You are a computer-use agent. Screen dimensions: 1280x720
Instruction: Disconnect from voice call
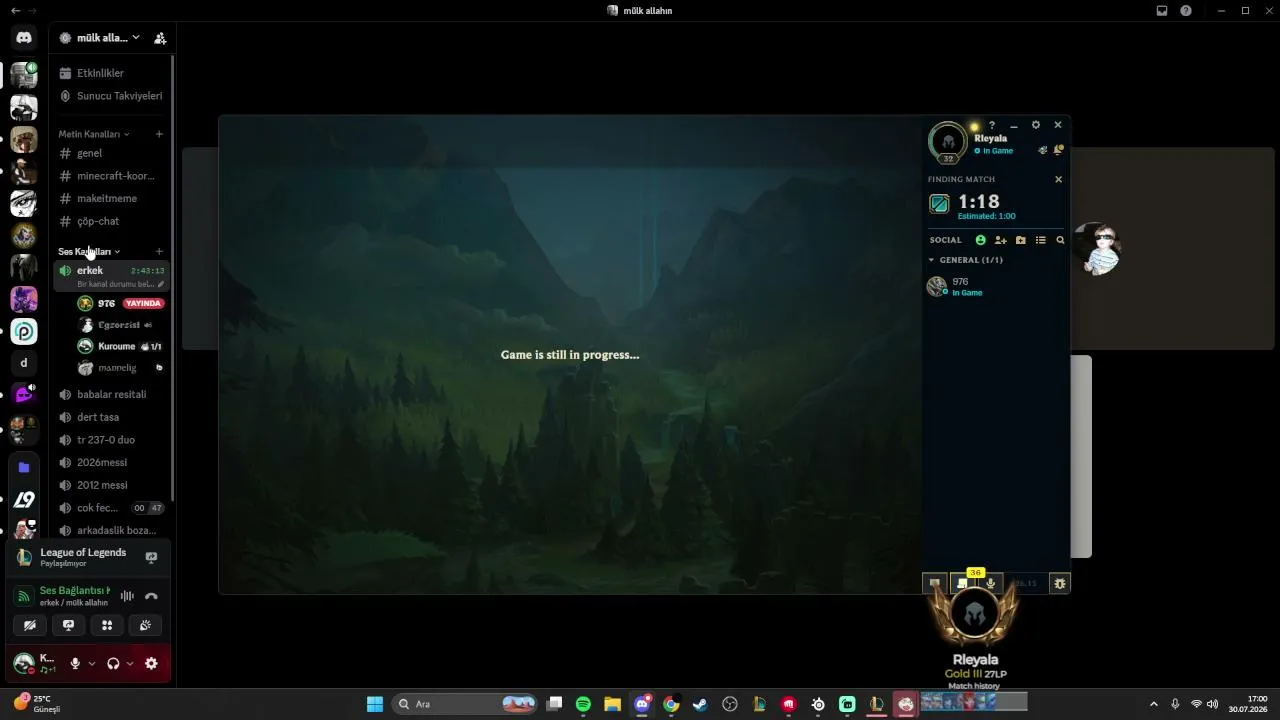(151, 596)
